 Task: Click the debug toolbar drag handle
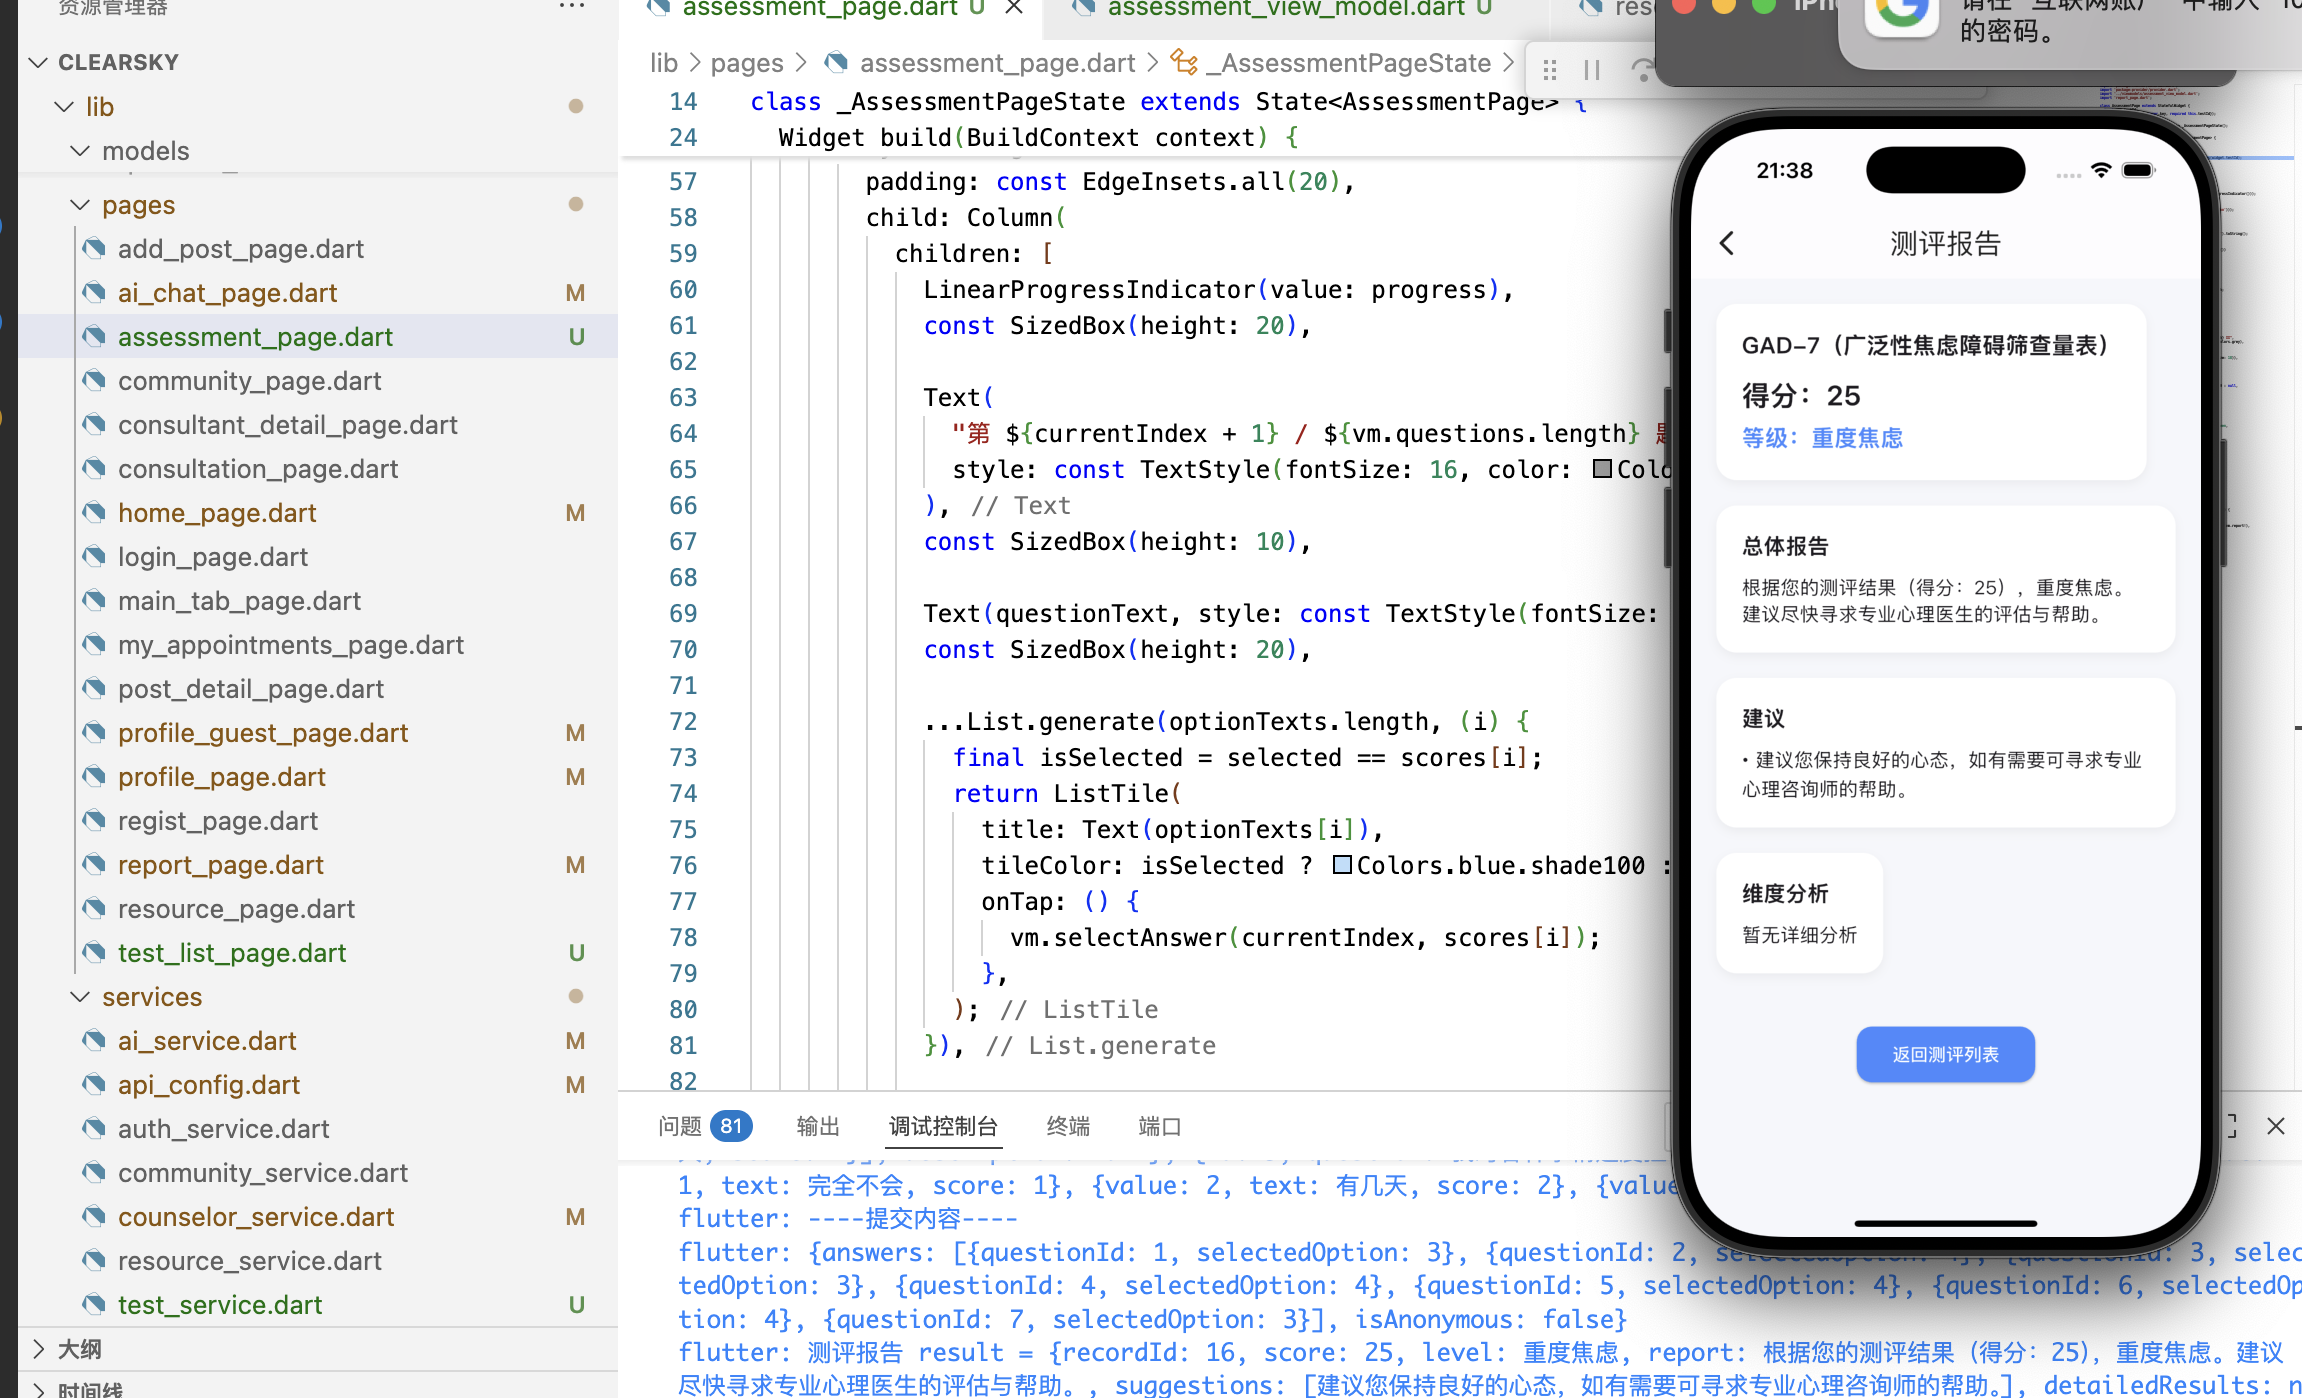coord(1550,70)
